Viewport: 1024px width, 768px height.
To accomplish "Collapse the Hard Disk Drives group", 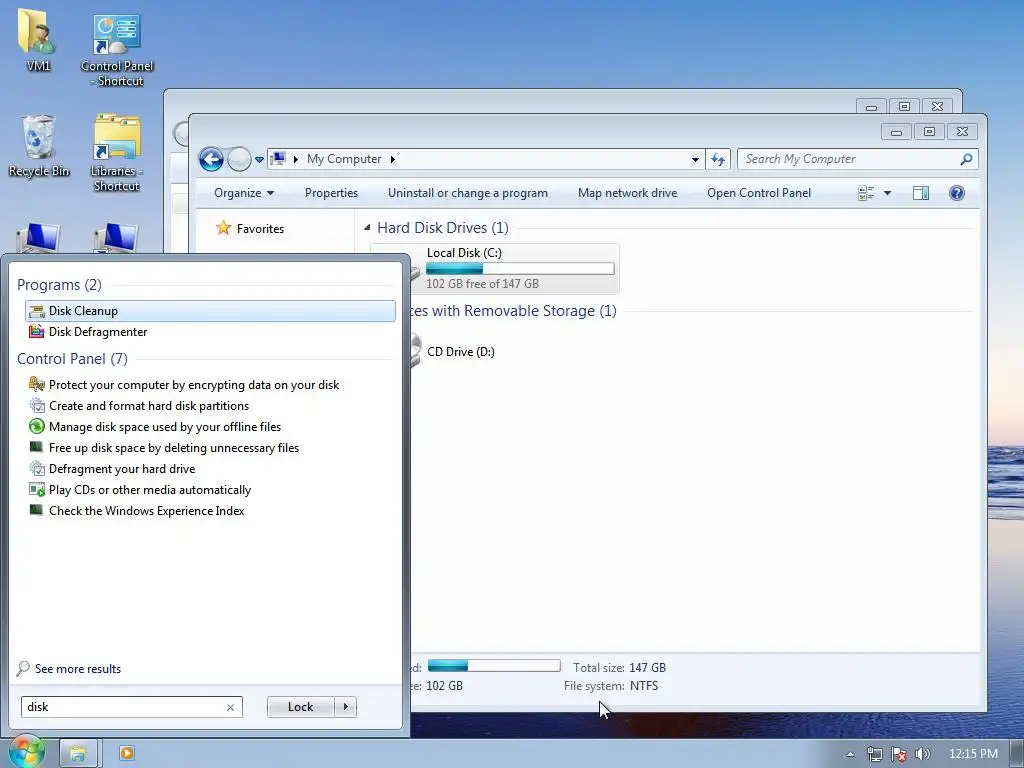I will tap(367, 228).
